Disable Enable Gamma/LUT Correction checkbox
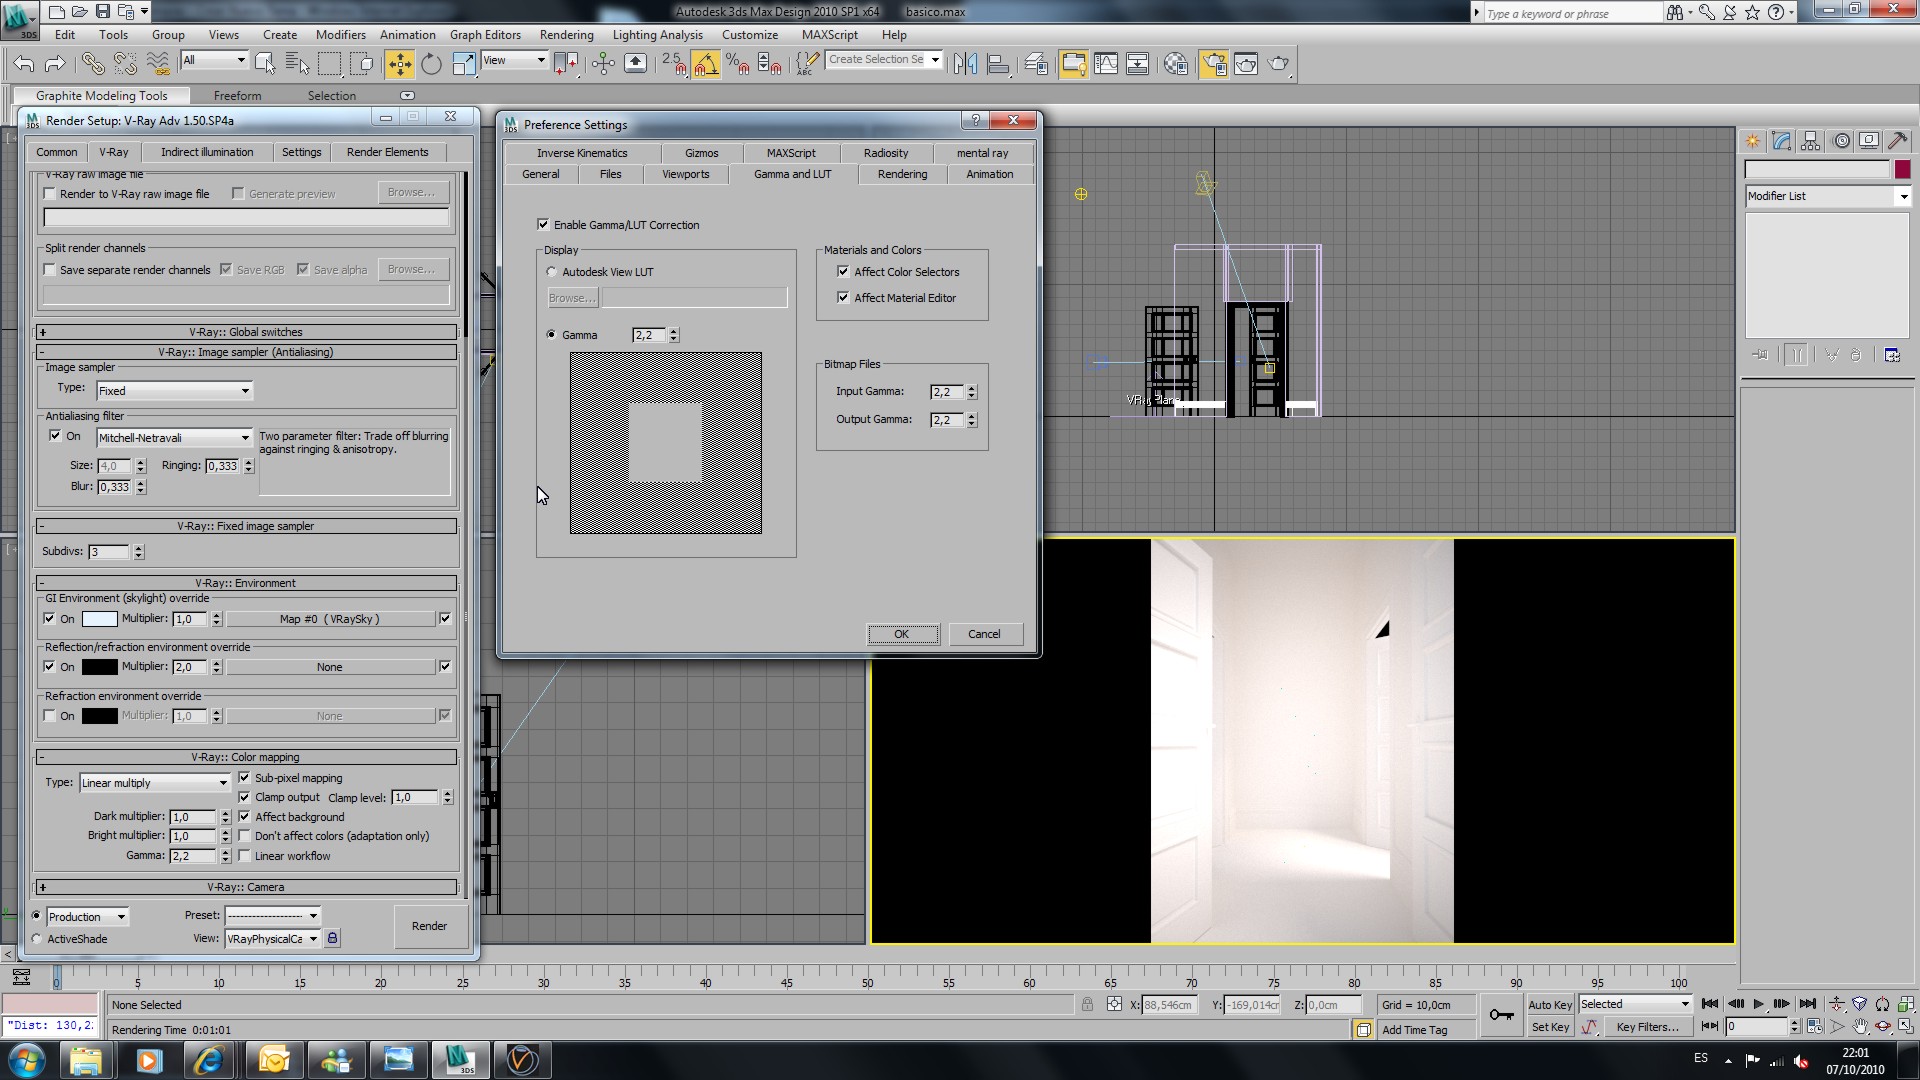 [543, 224]
